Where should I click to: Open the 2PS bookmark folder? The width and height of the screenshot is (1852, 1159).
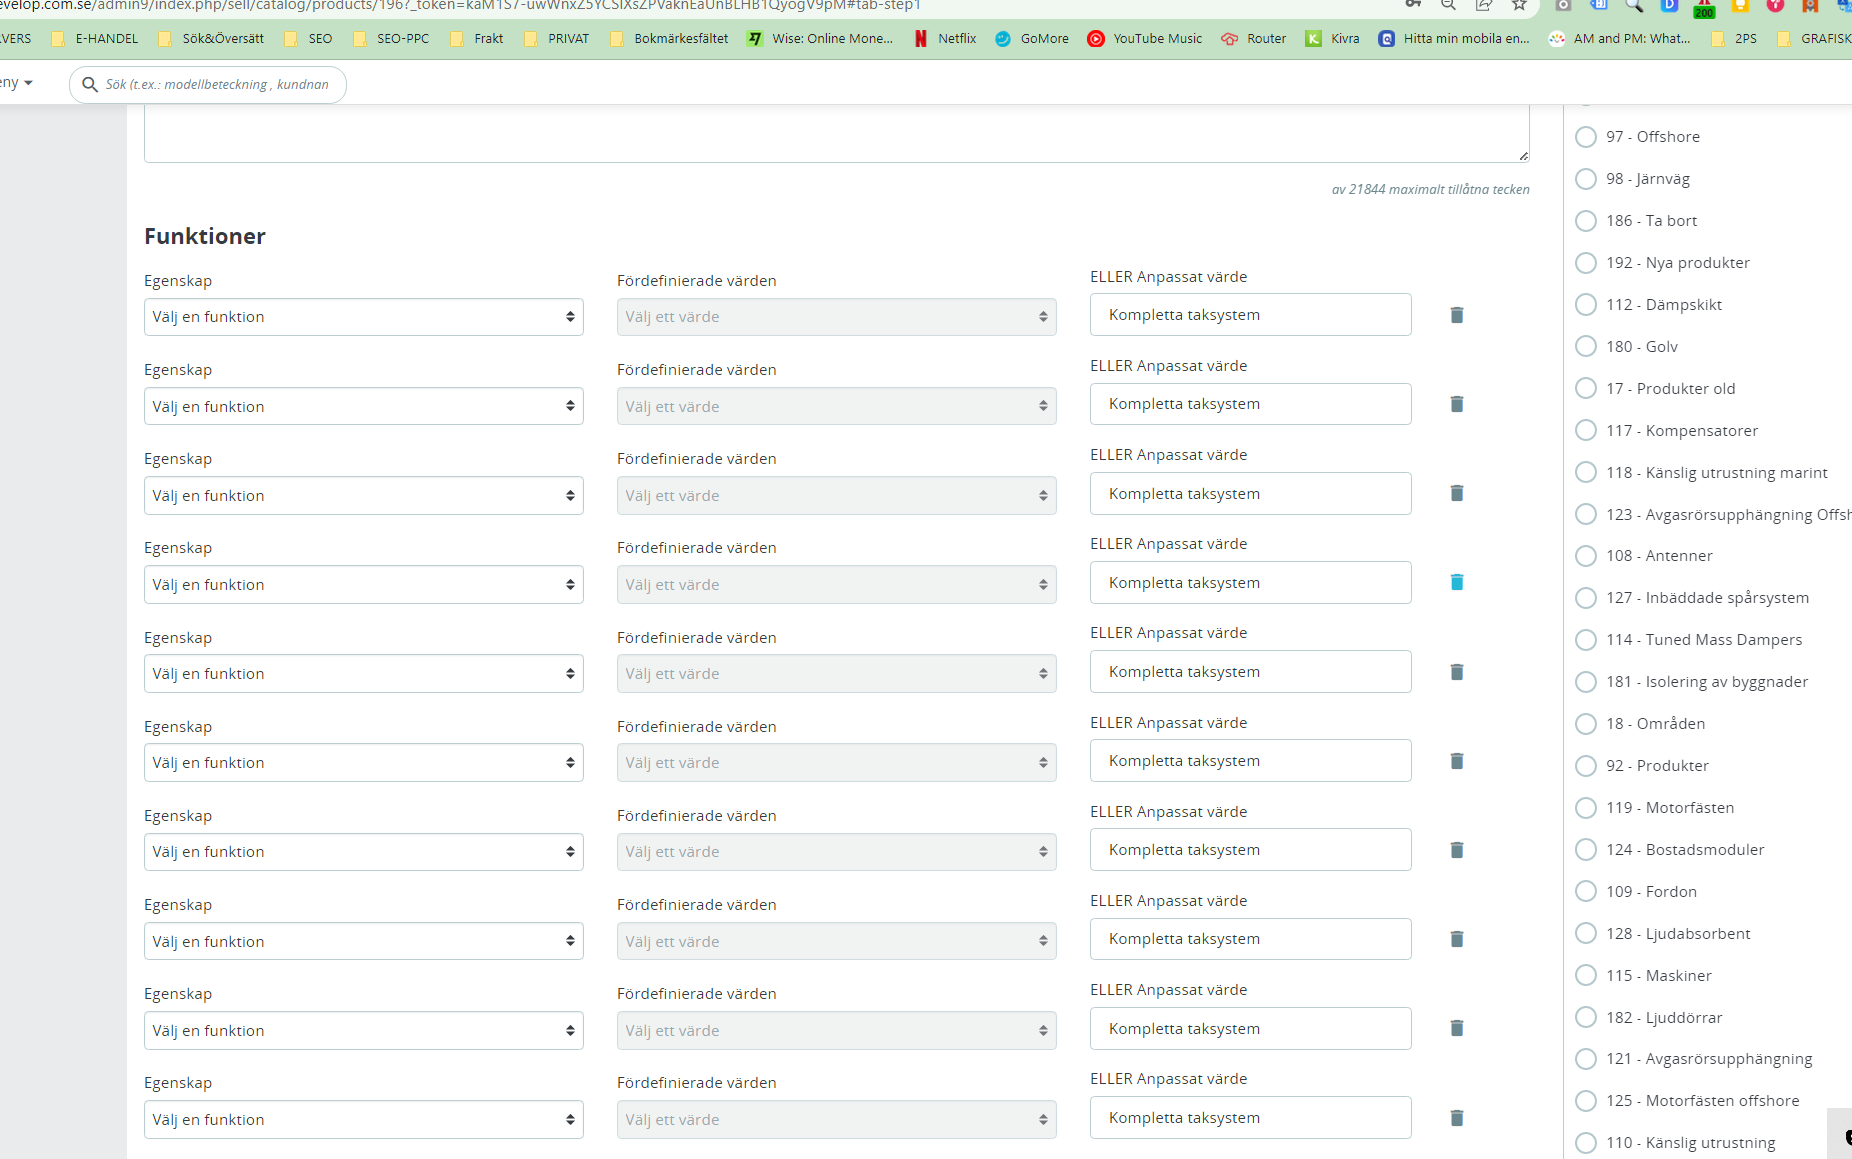(1734, 39)
